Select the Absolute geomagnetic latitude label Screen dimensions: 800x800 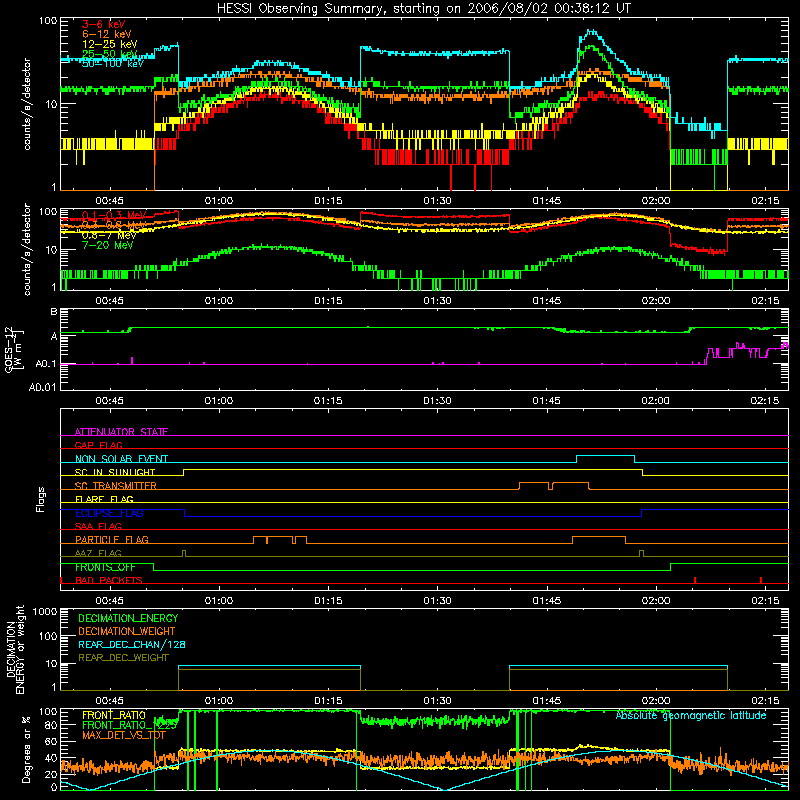pos(691,716)
